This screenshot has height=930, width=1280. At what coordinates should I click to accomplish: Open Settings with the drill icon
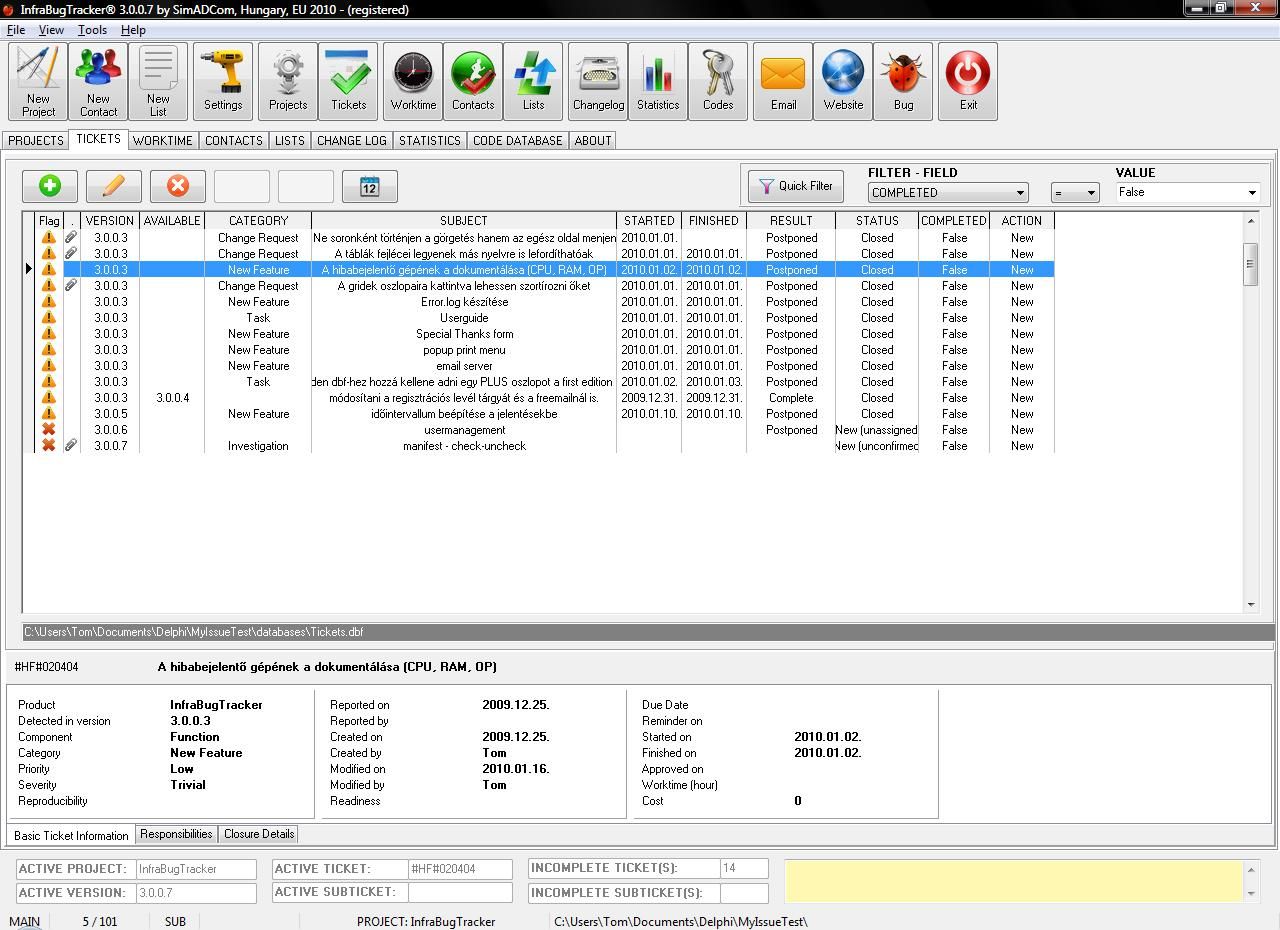click(x=223, y=82)
